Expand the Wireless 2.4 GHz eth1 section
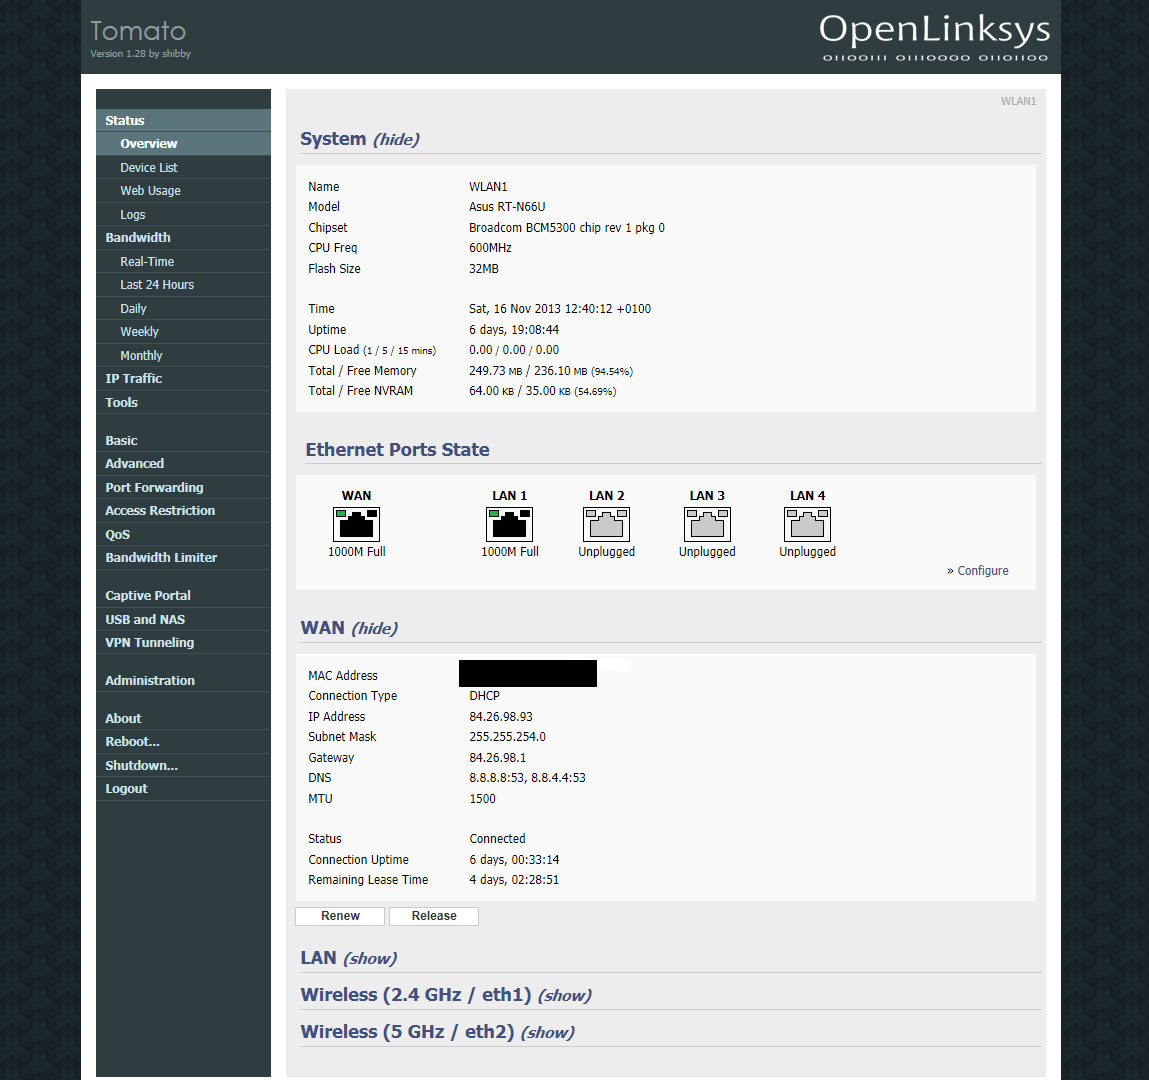Viewport: 1149px width, 1080px height. (x=564, y=995)
